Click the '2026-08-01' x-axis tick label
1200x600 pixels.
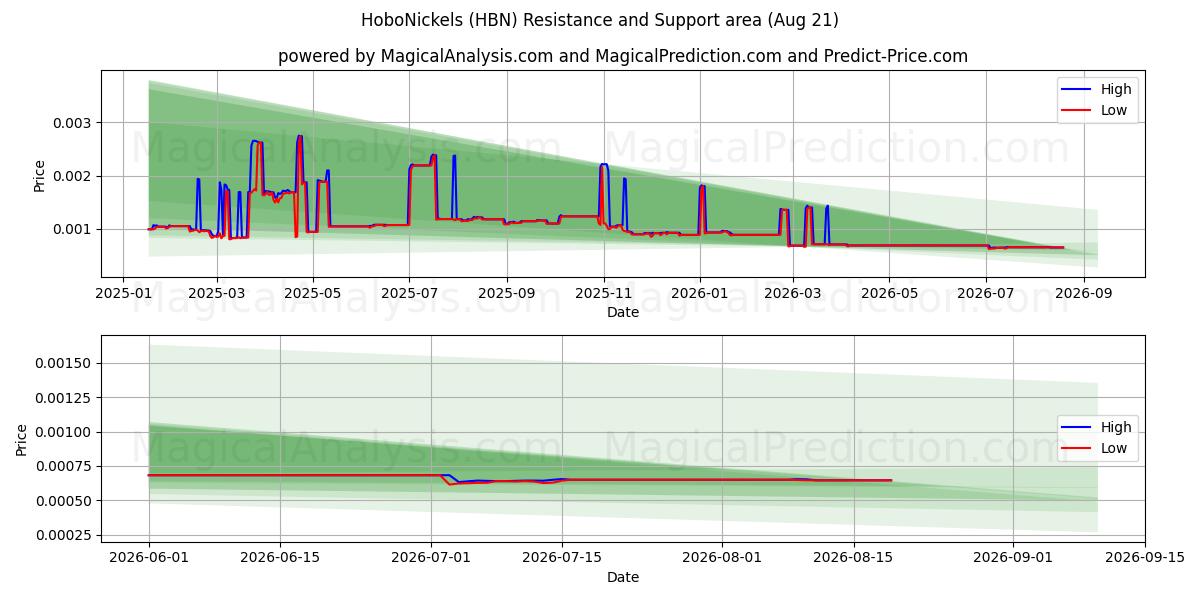pos(722,558)
